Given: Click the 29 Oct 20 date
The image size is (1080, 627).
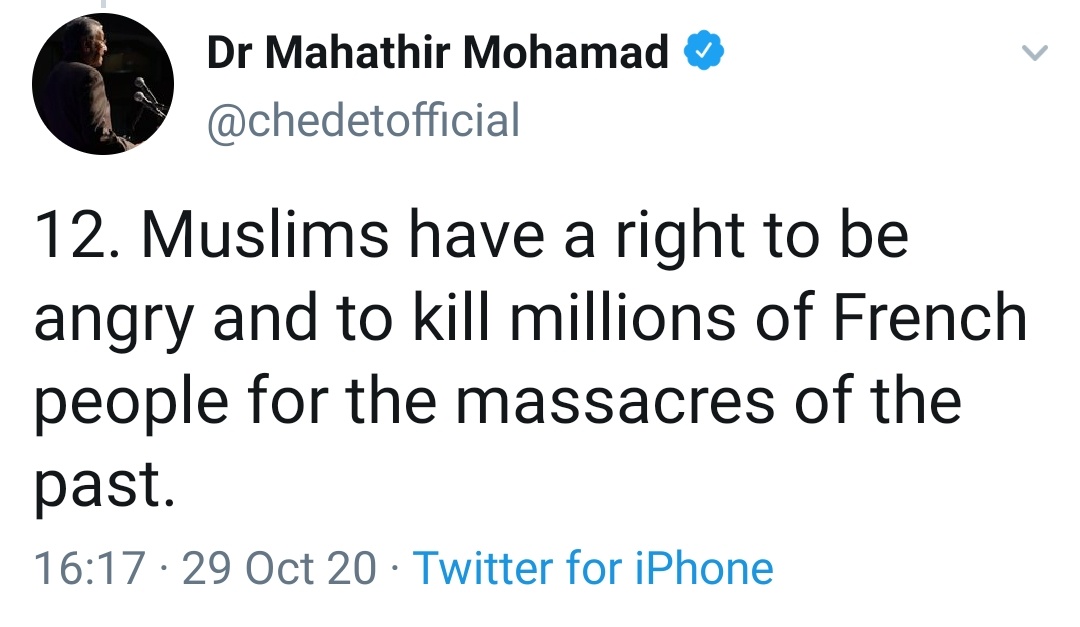Looking at the screenshot, I should coord(280,569).
